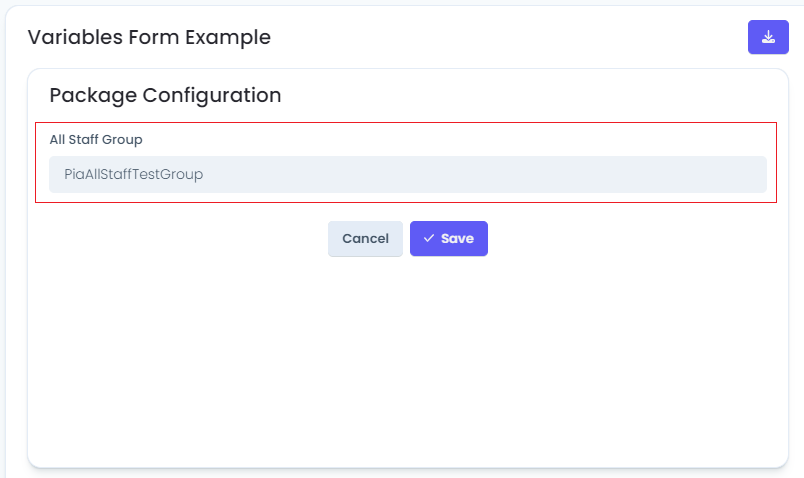Focus the All Staff Group input field

[408, 174]
